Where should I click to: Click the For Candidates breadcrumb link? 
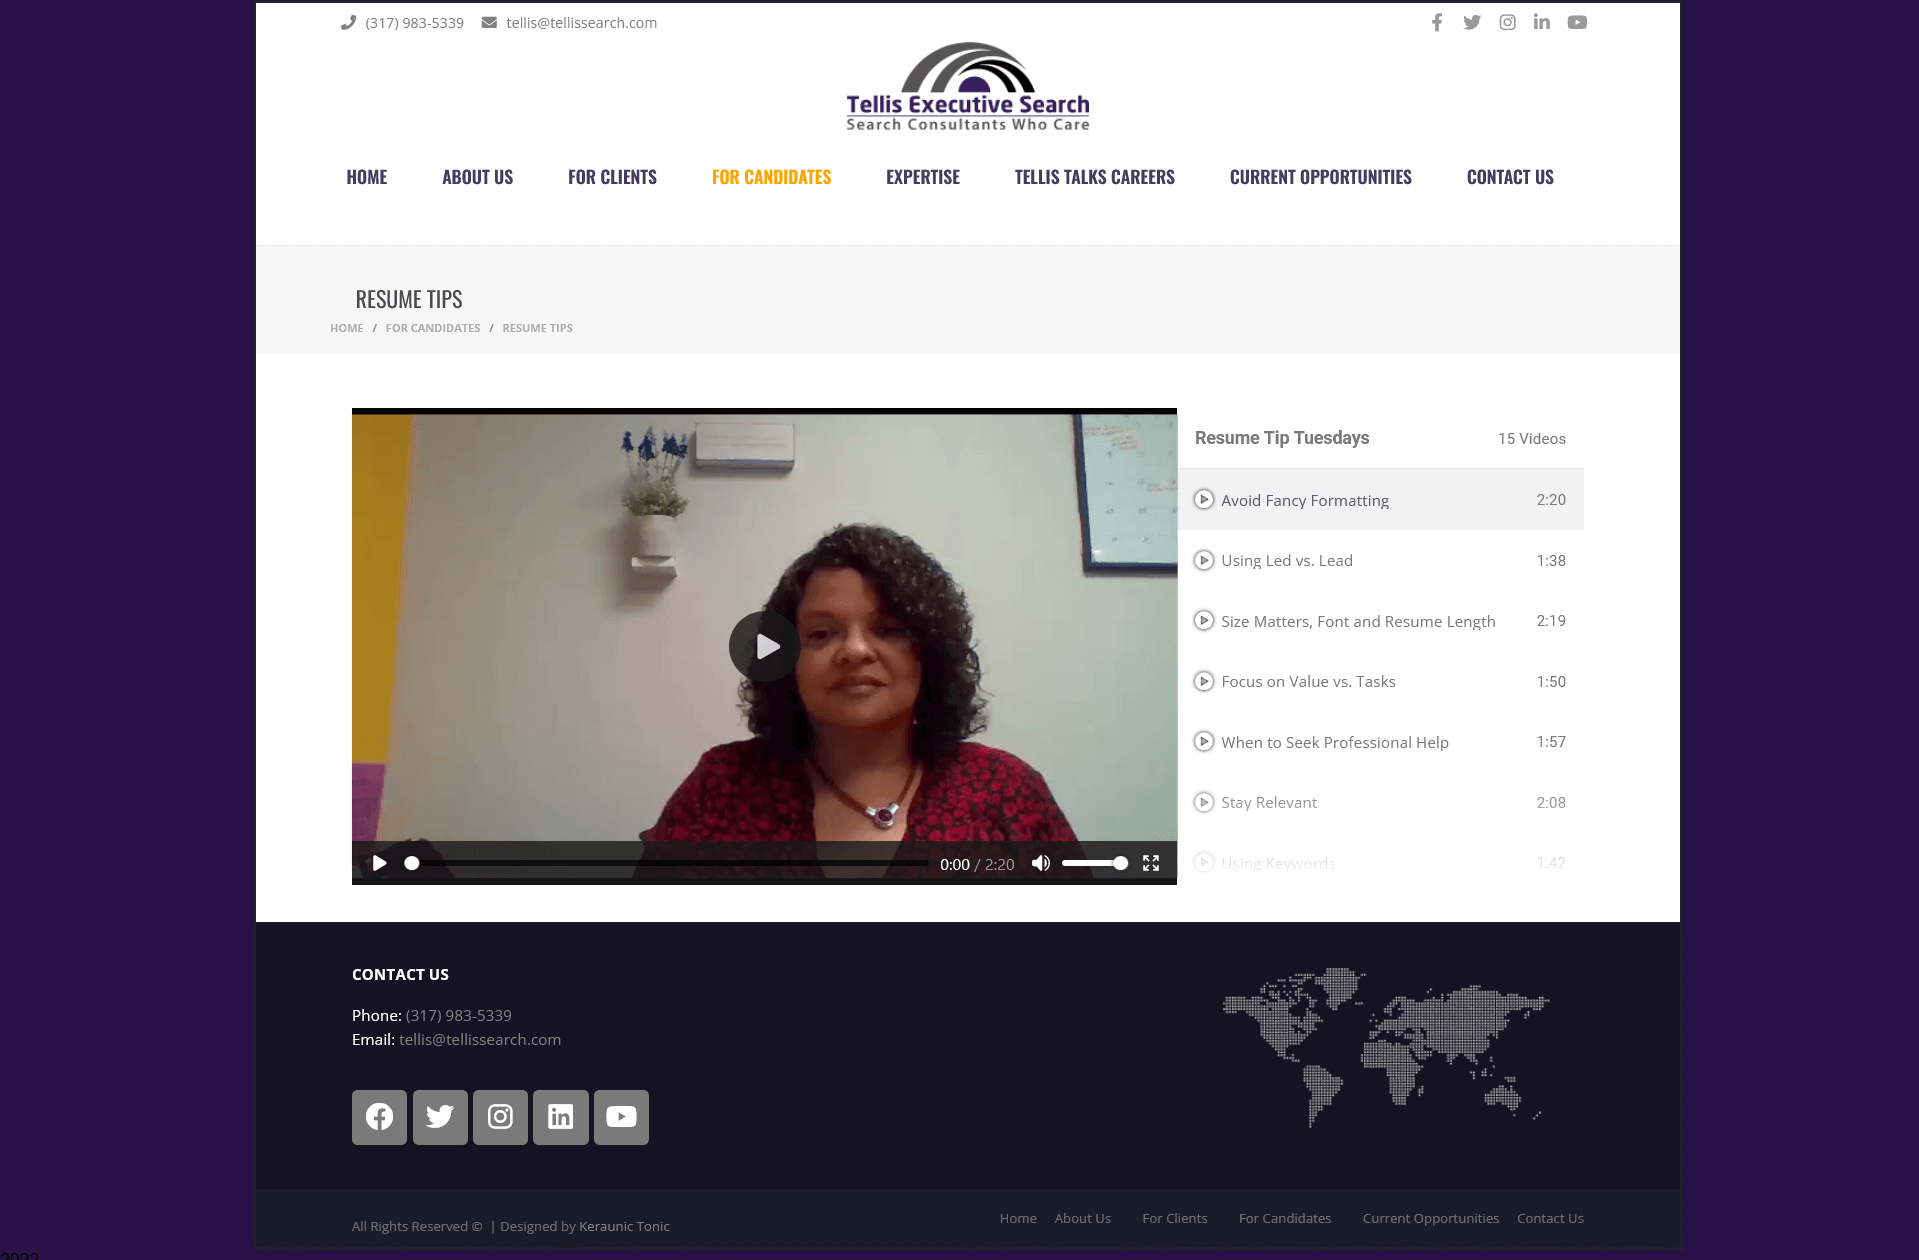(432, 328)
